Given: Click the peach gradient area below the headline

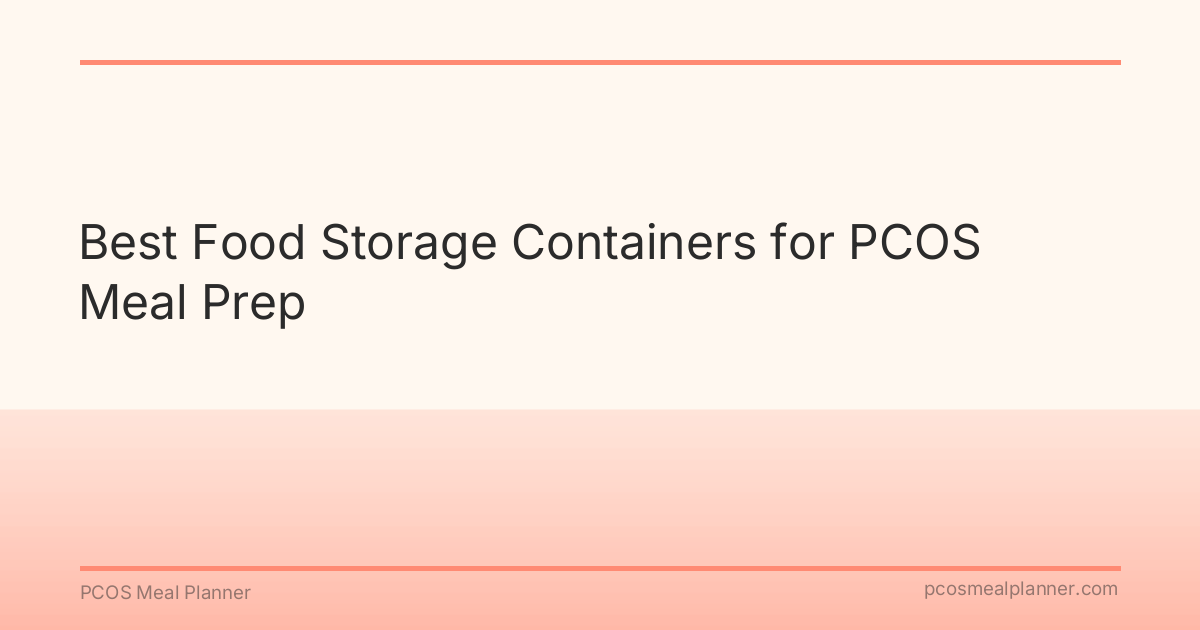Looking at the screenshot, I should pyautogui.click(x=600, y=480).
